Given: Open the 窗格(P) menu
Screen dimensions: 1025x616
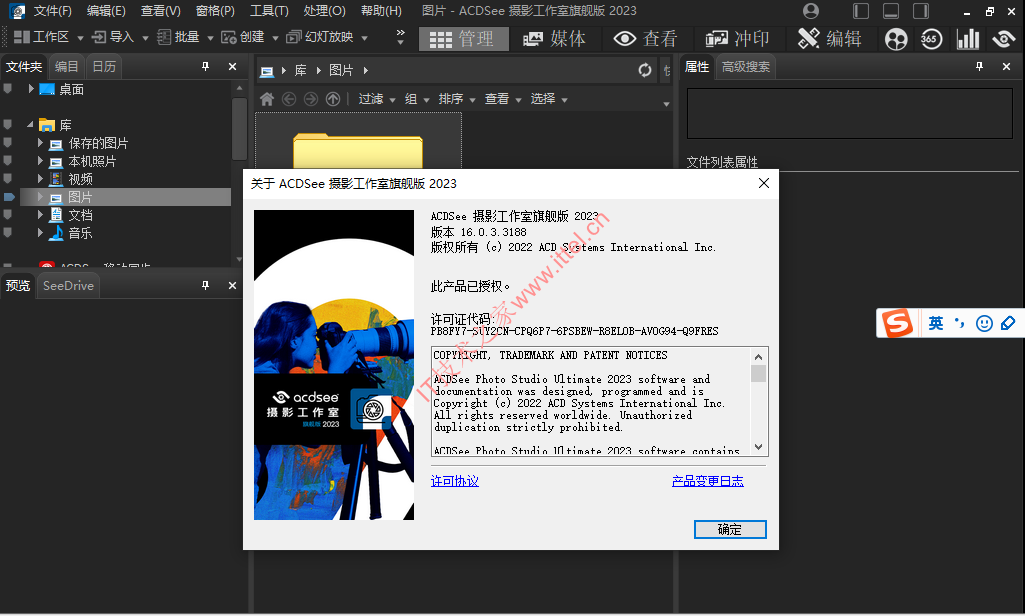Looking at the screenshot, I should point(215,11).
